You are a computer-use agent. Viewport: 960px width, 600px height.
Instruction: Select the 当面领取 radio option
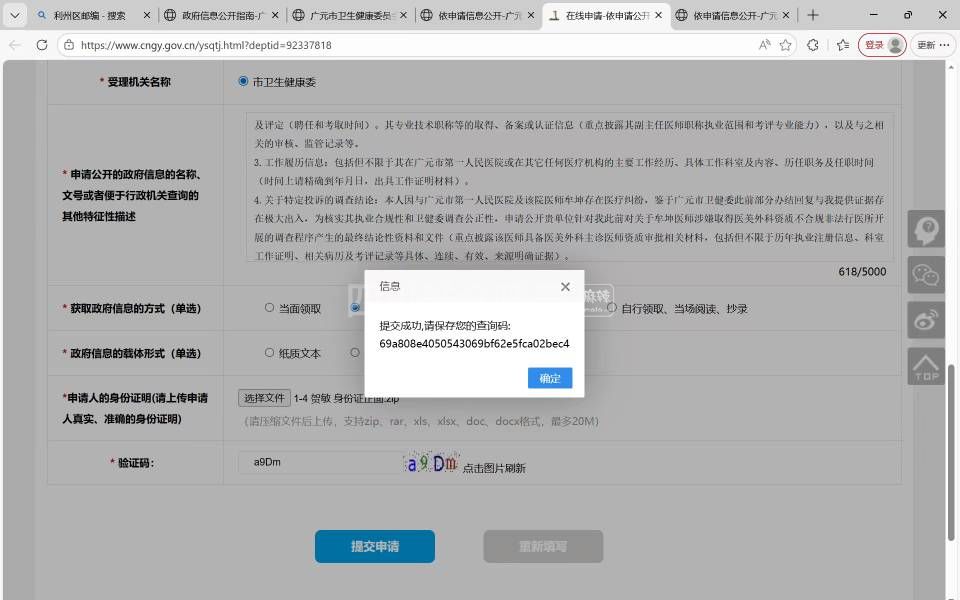click(x=269, y=308)
